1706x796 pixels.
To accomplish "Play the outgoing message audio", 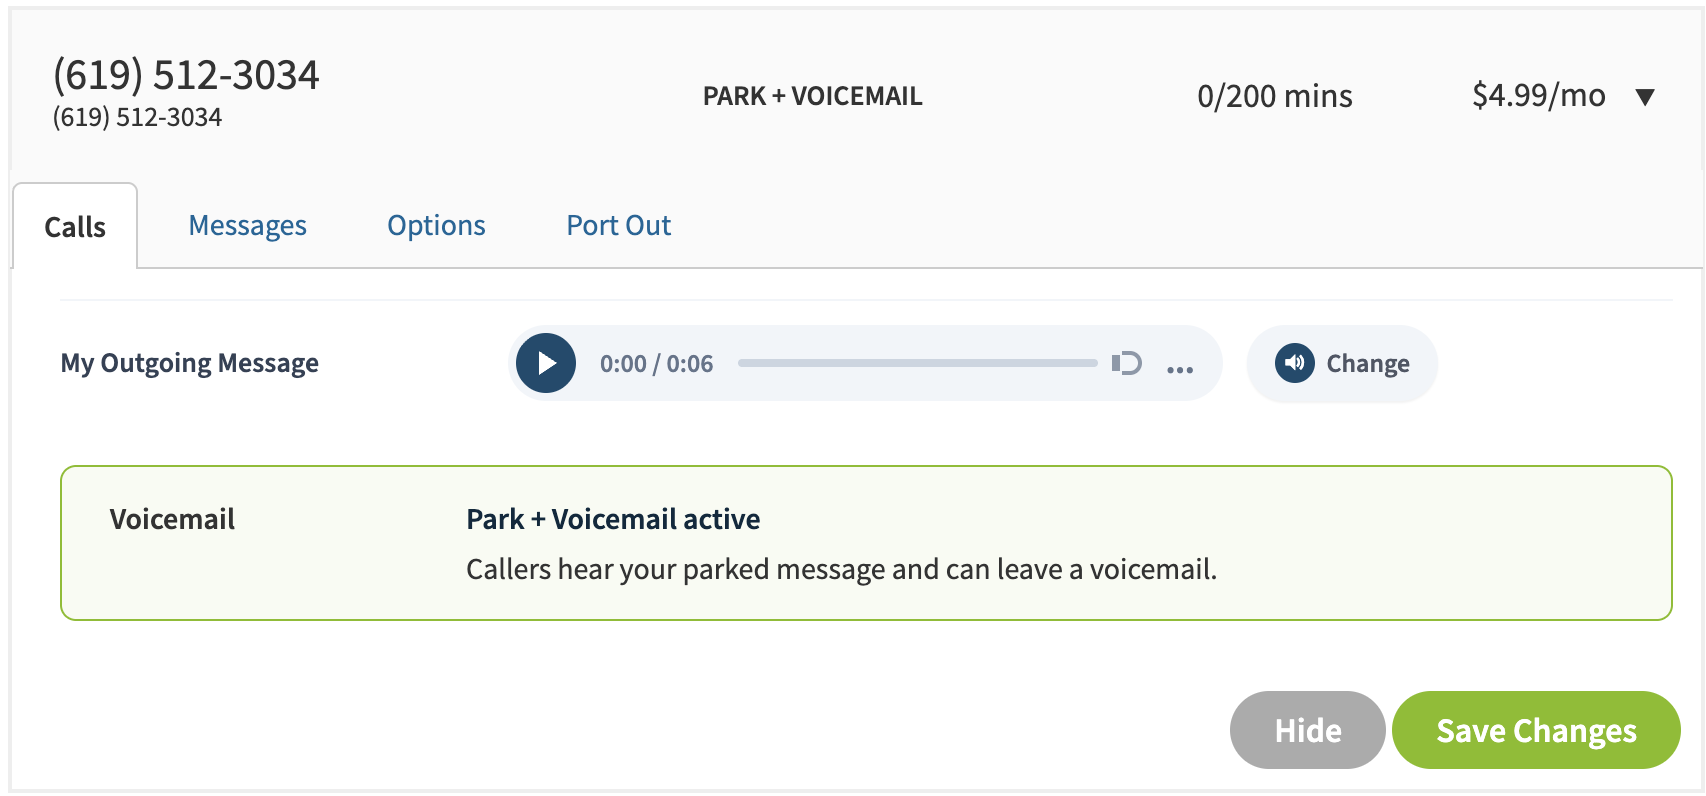I will tap(546, 363).
